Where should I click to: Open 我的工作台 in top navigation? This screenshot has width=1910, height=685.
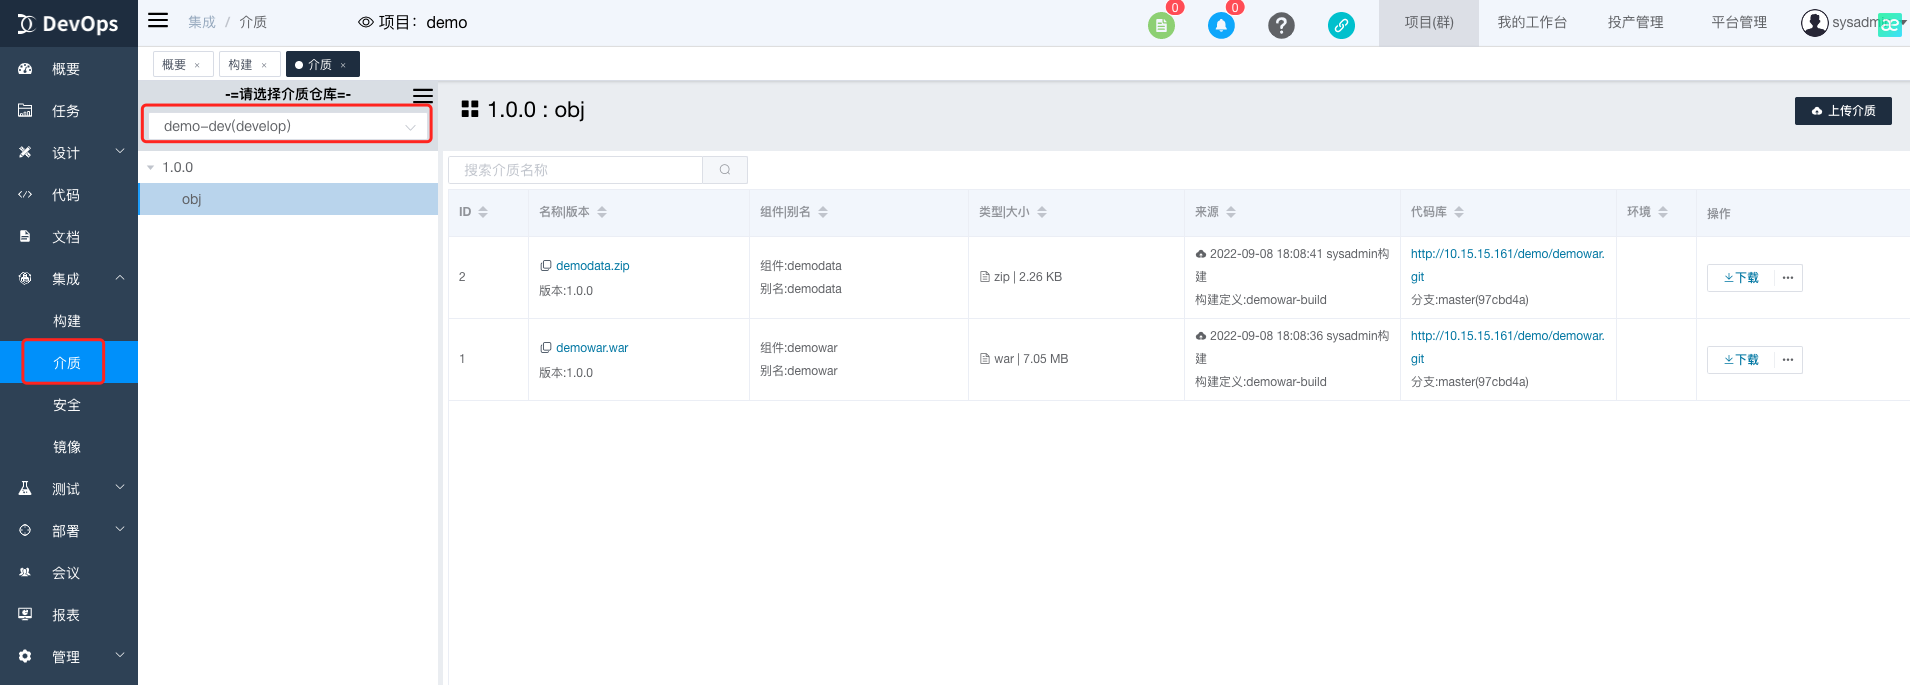click(1531, 23)
